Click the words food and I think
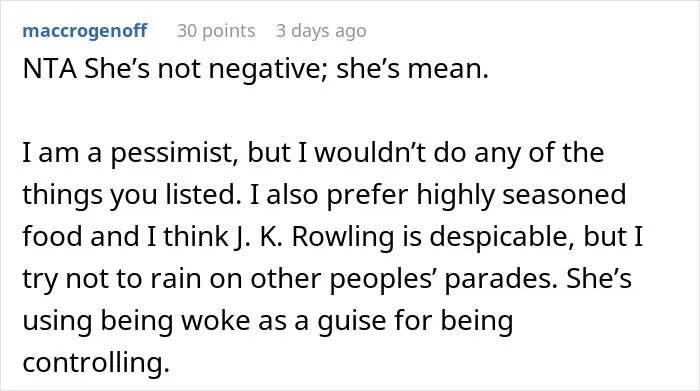This screenshot has width=700, height=391. [126, 236]
